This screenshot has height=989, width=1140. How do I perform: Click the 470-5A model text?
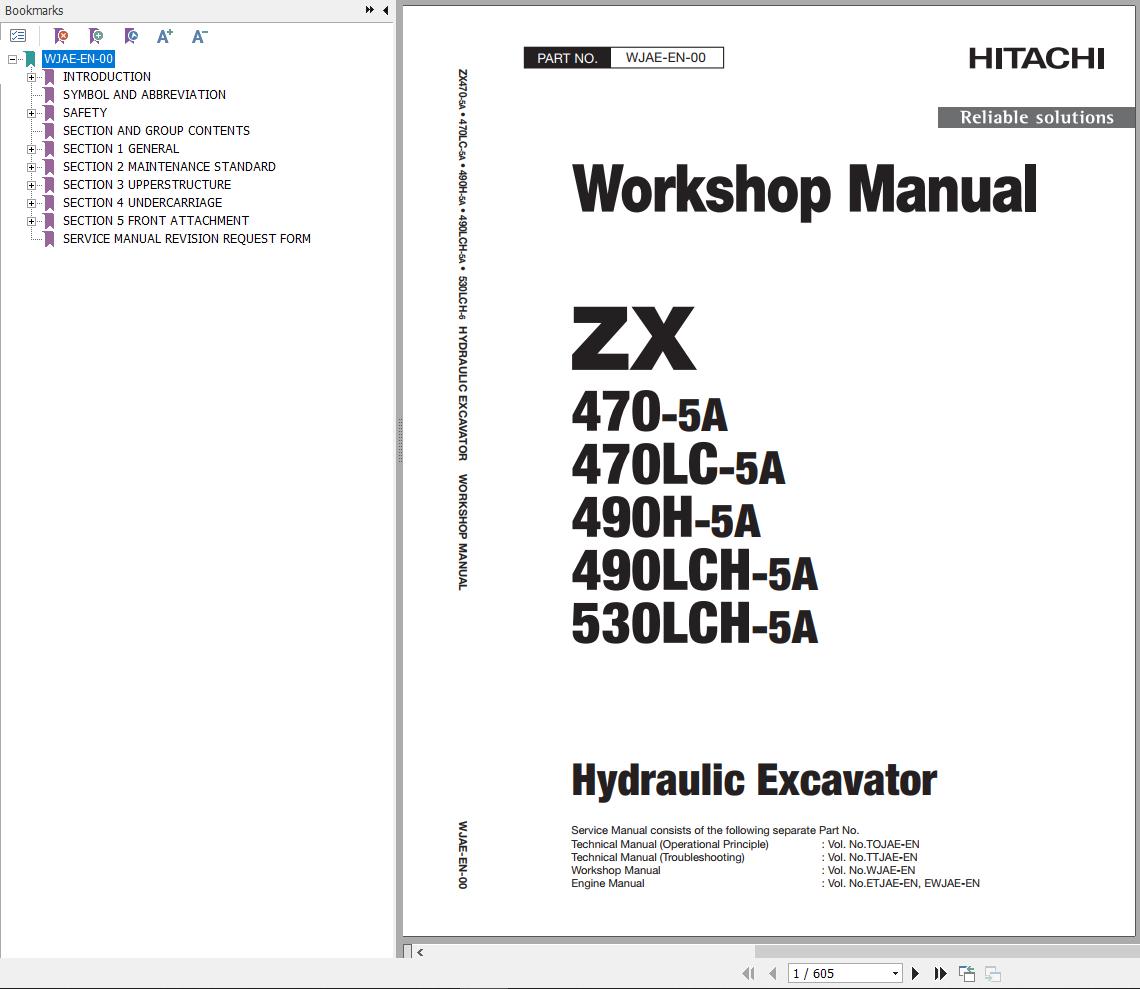[649, 412]
